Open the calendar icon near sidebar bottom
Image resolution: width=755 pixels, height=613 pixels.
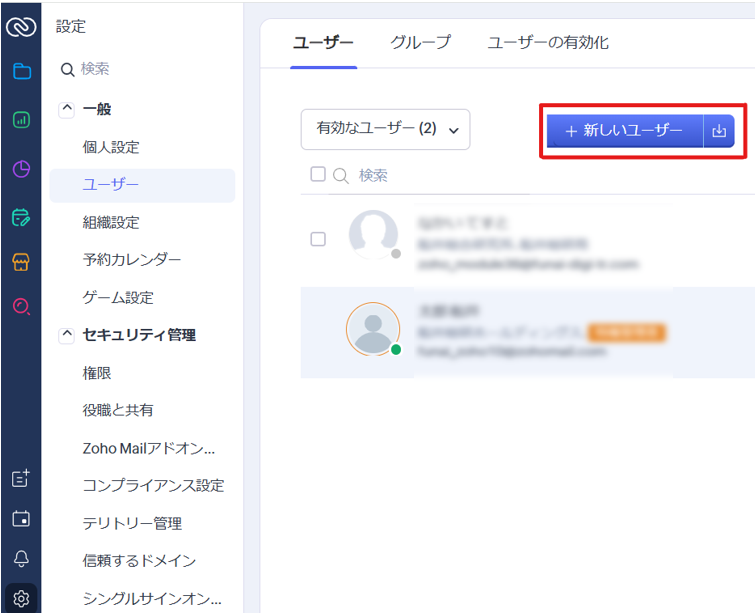(21, 519)
